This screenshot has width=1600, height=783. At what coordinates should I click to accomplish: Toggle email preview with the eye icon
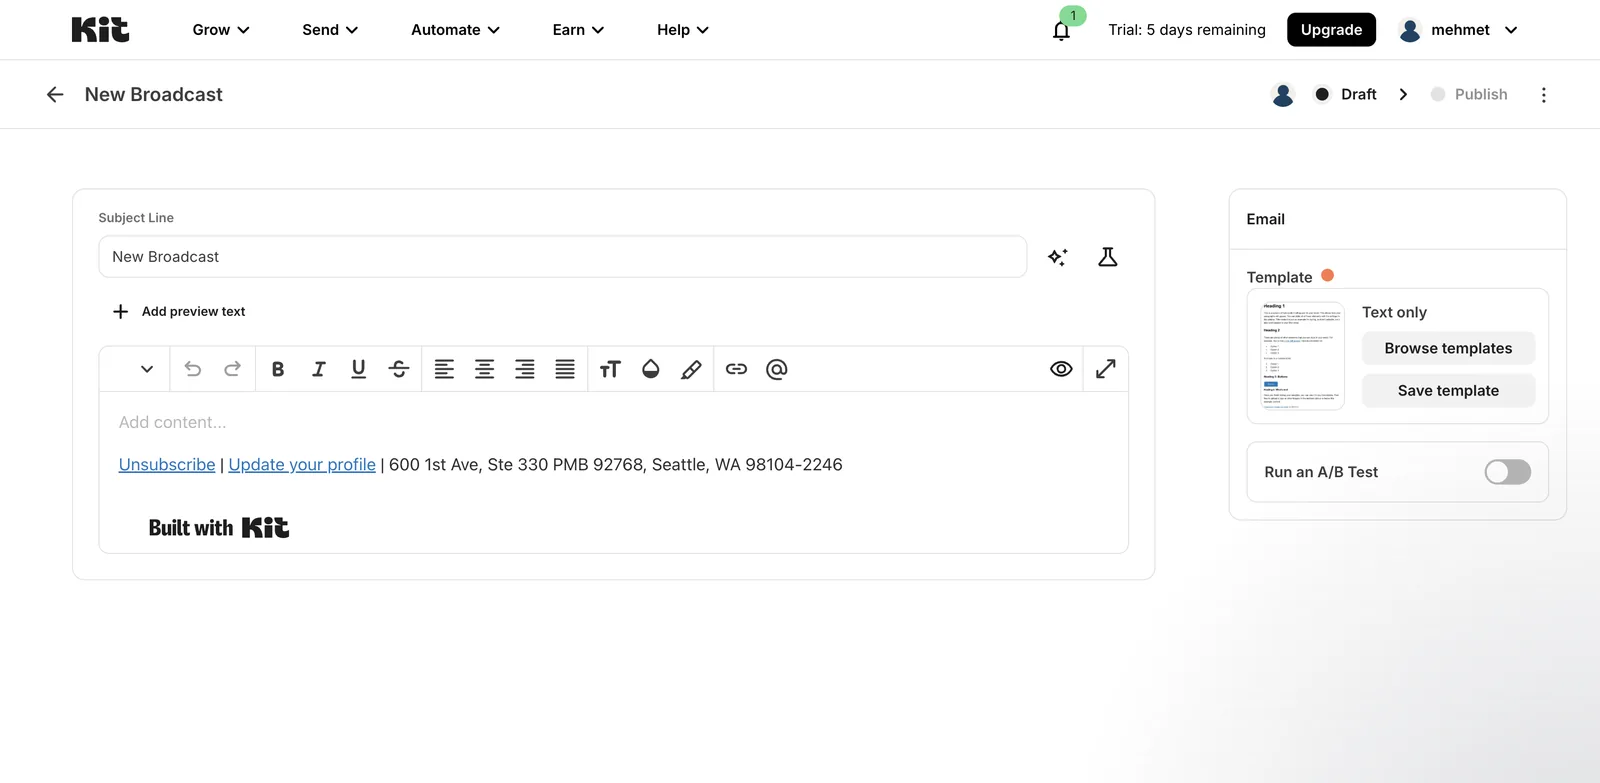pos(1061,369)
